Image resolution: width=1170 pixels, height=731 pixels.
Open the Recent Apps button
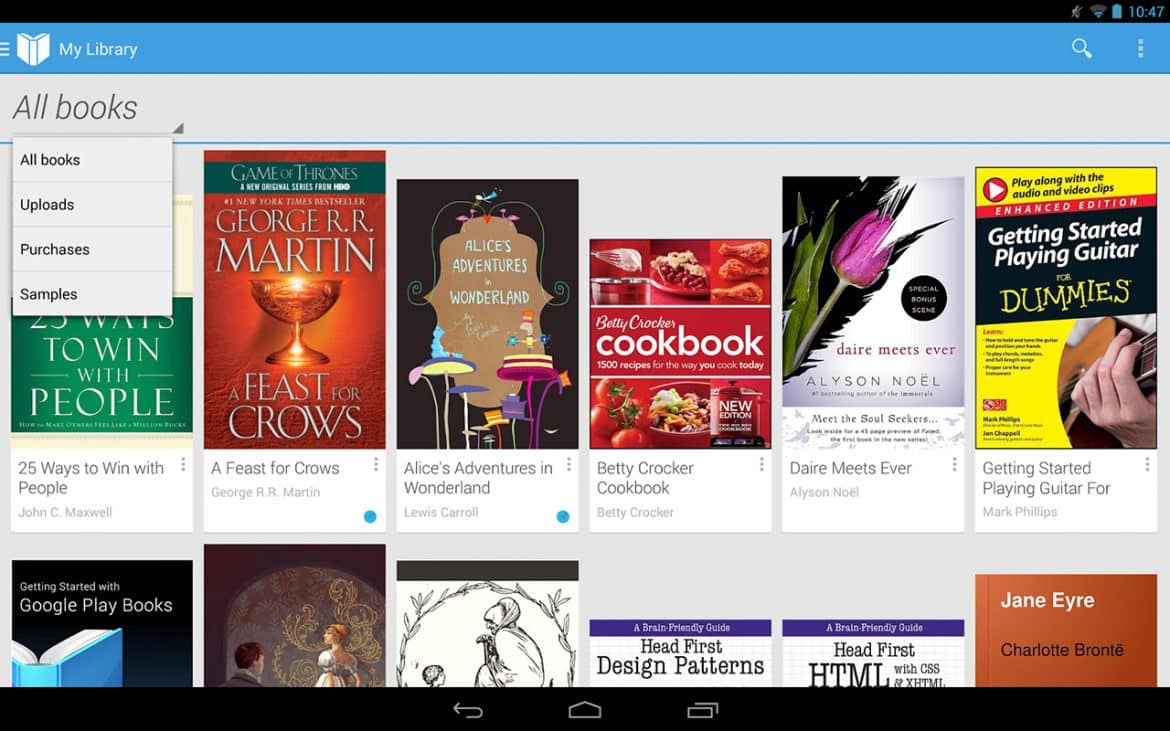pyautogui.click(x=702, y=710)
